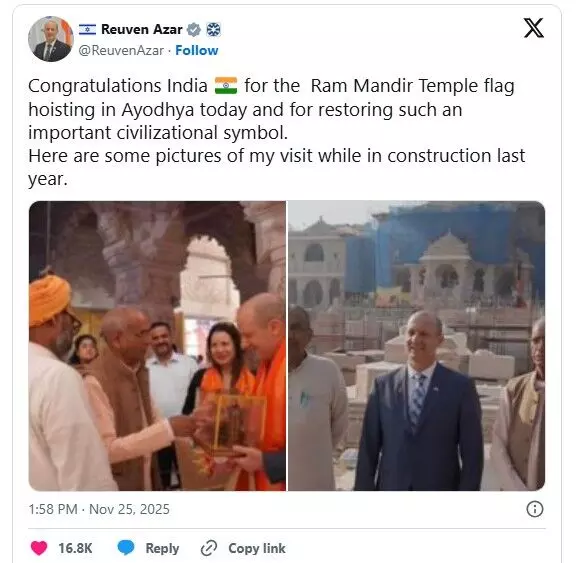The height and width of the screenshot is (563, 580).
Task: Open the 1:58 PM Nov 25, 2025 timestamp
Action: tap(99, 509)
